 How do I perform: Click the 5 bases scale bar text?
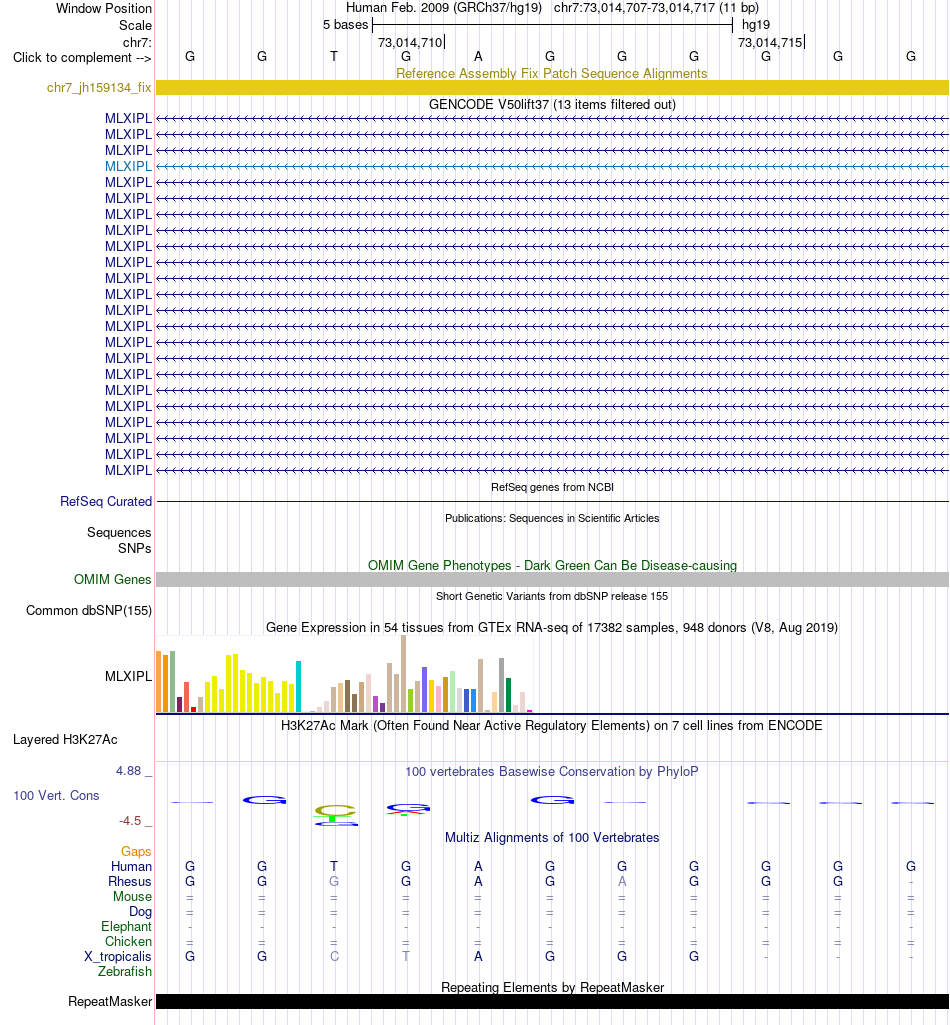[x=346, y=25]
